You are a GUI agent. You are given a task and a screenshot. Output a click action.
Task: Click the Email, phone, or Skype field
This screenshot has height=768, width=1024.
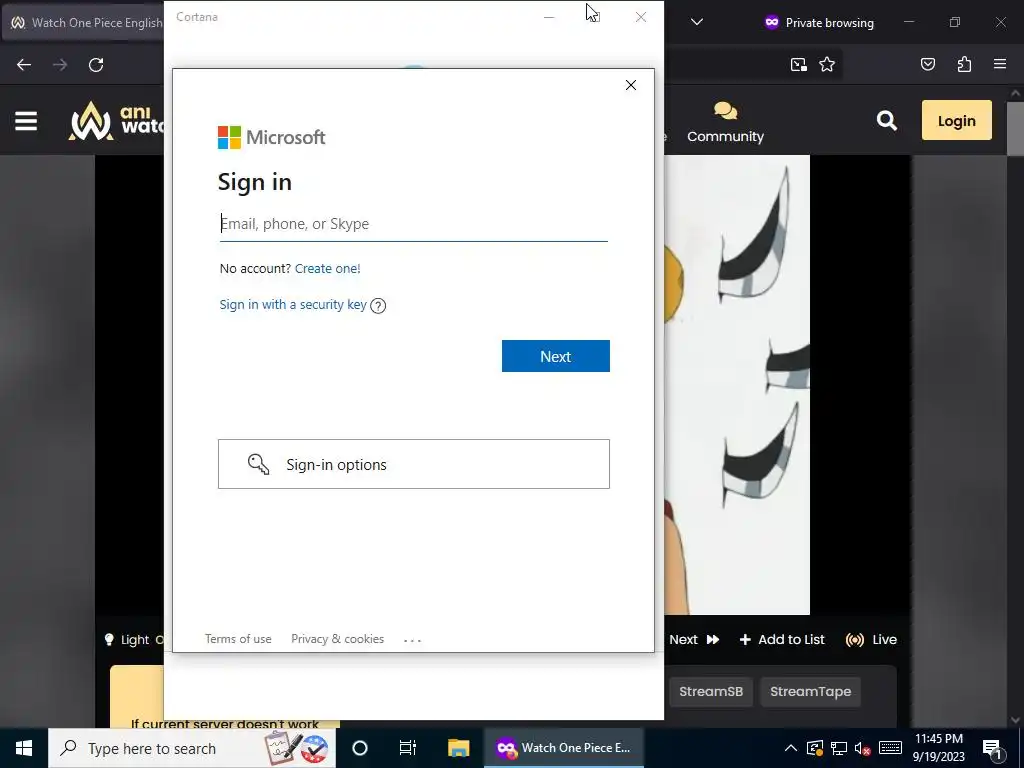413,224
